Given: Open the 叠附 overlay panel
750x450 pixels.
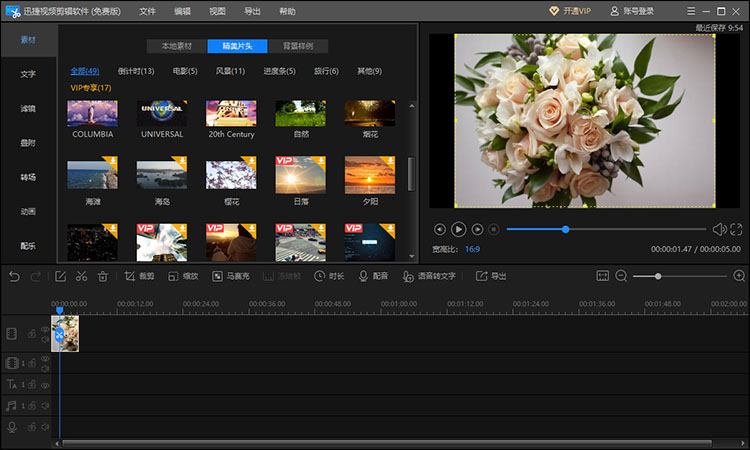Looking at the screenshot, I should (28, 143).
